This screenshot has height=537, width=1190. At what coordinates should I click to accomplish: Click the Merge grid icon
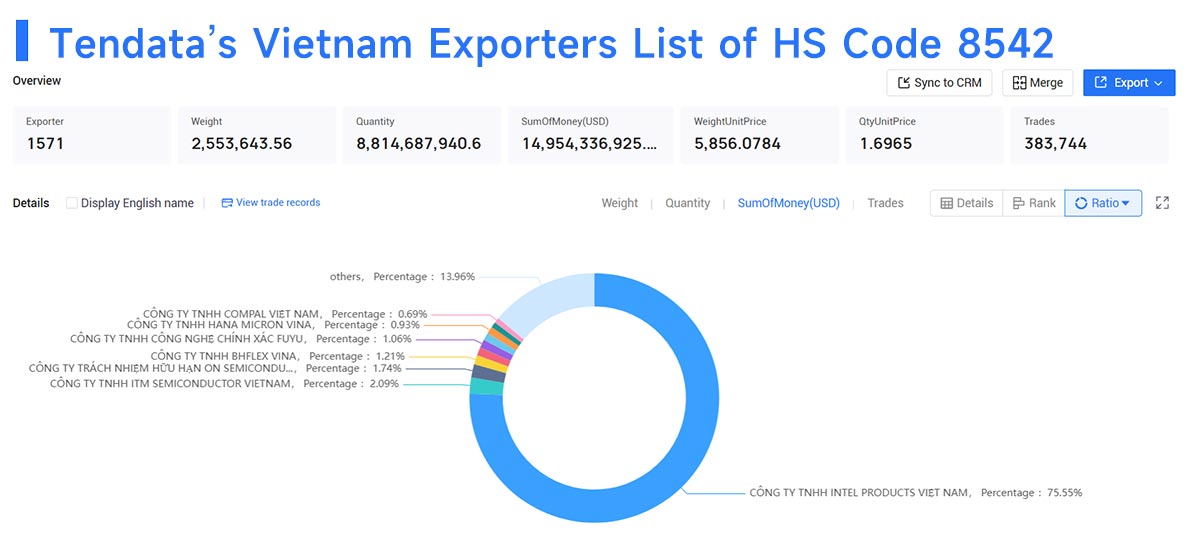[x=1019, y=83]
